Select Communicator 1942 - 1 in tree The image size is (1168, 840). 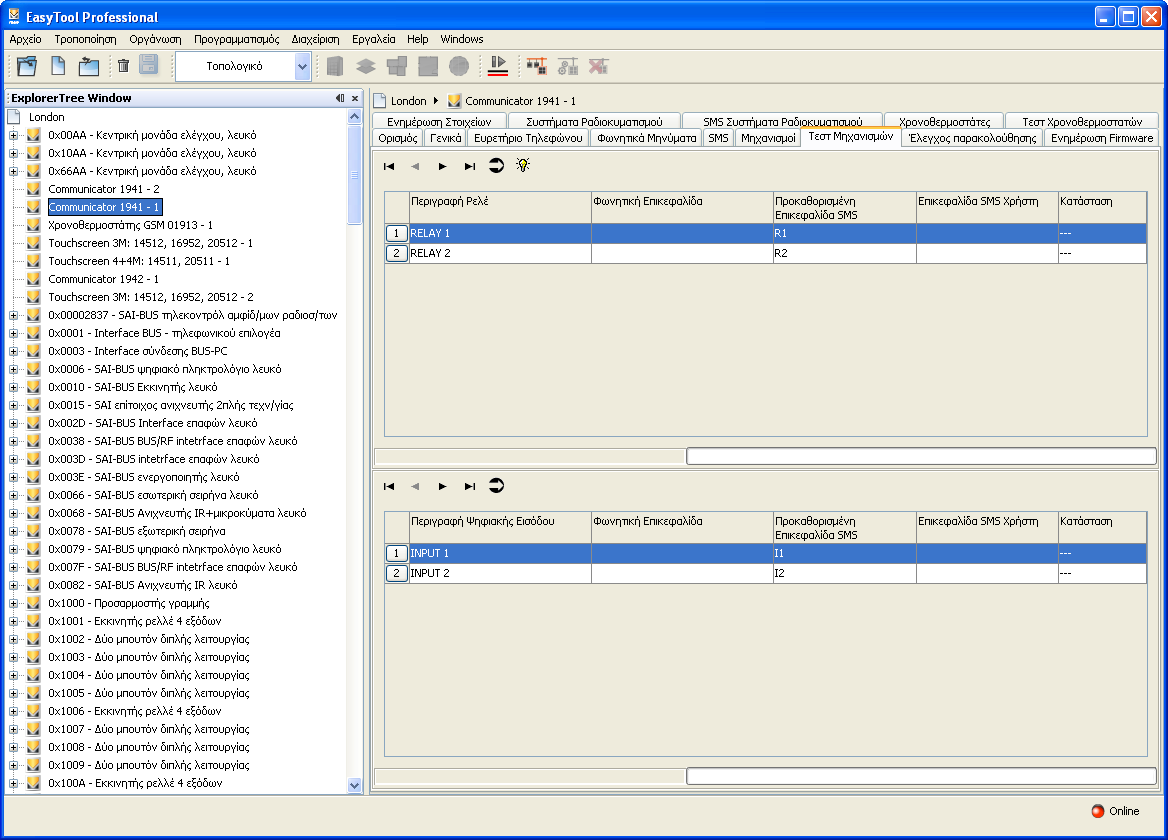[104, 279]
